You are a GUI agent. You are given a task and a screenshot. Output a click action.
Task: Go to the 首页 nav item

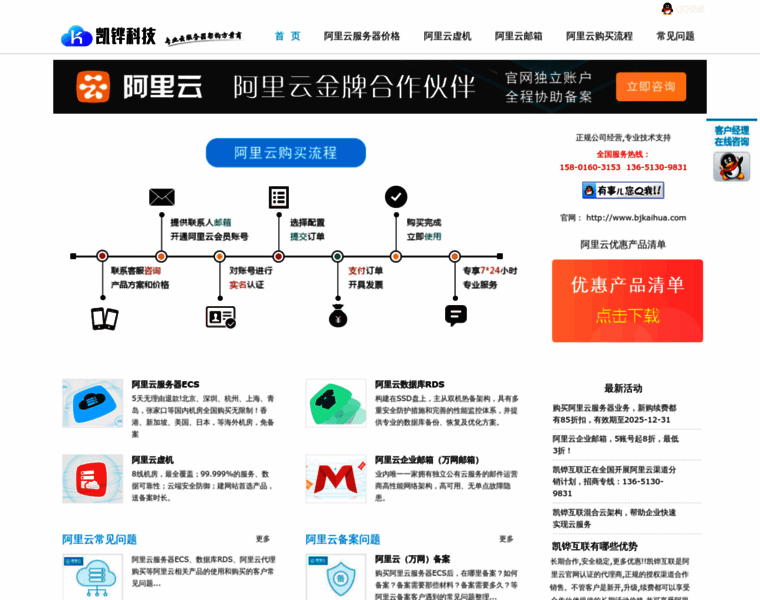[x=287, y=36]
